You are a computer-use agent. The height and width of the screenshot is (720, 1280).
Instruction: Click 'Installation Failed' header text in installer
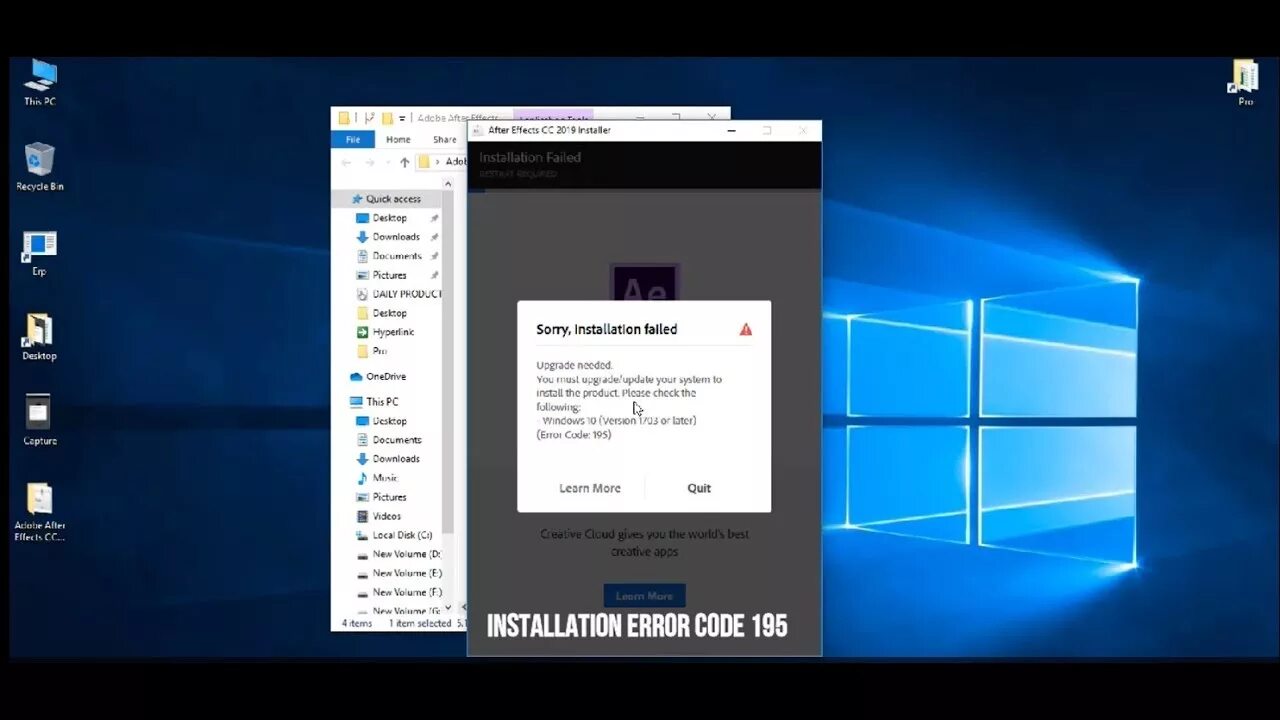[530, 157]
